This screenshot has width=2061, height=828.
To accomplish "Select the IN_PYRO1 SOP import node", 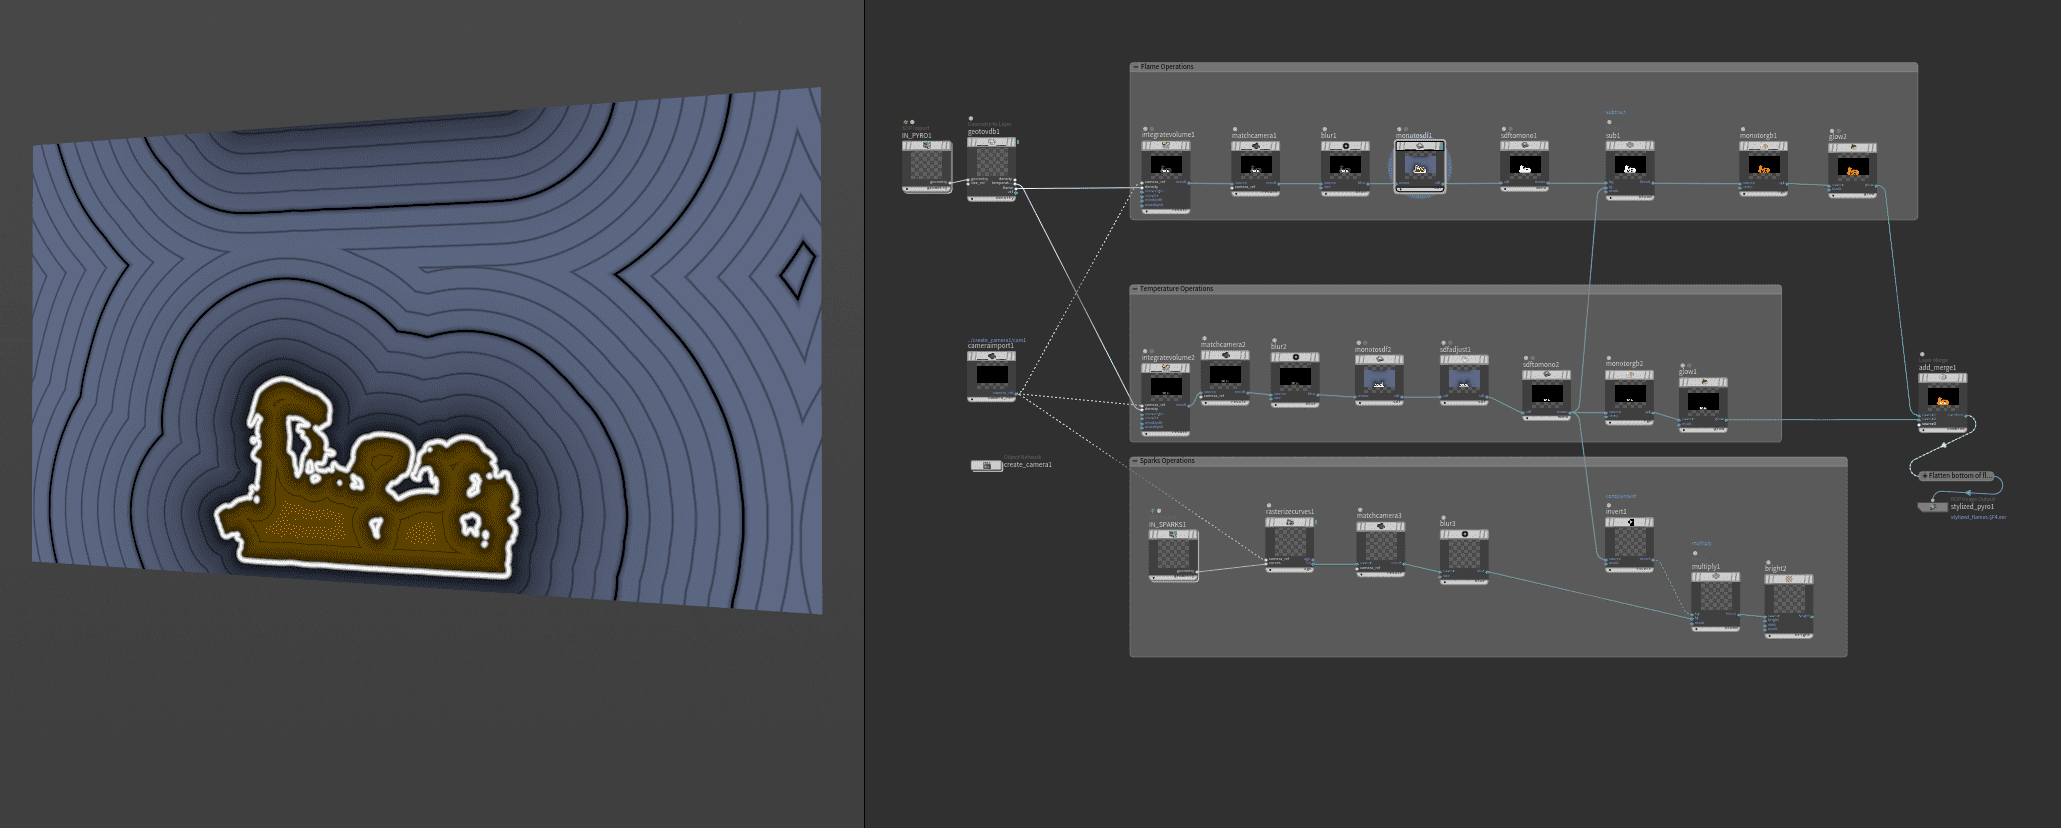I will [927, 166].
